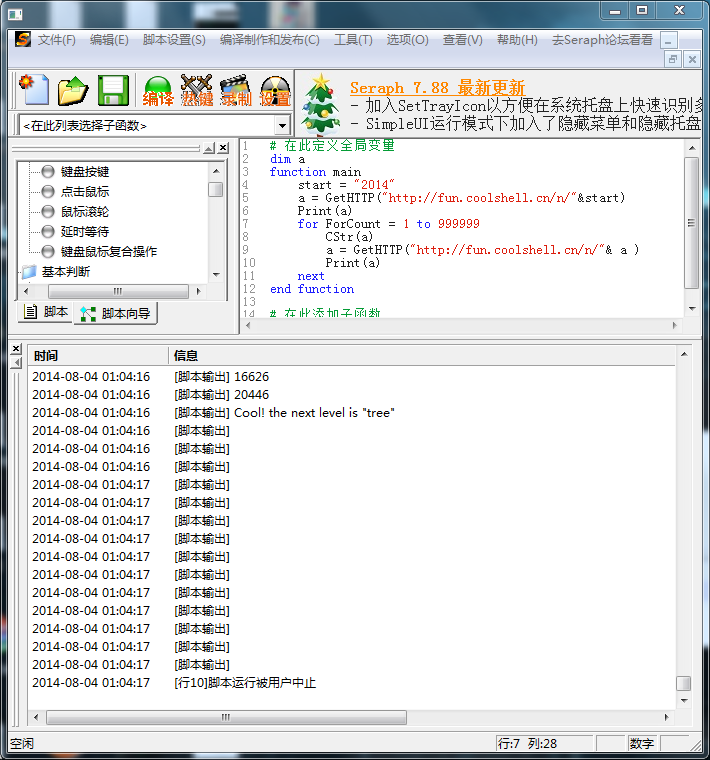Click the 空闲 status text
Screen dimensions: 710x760
tap(22, 744)
